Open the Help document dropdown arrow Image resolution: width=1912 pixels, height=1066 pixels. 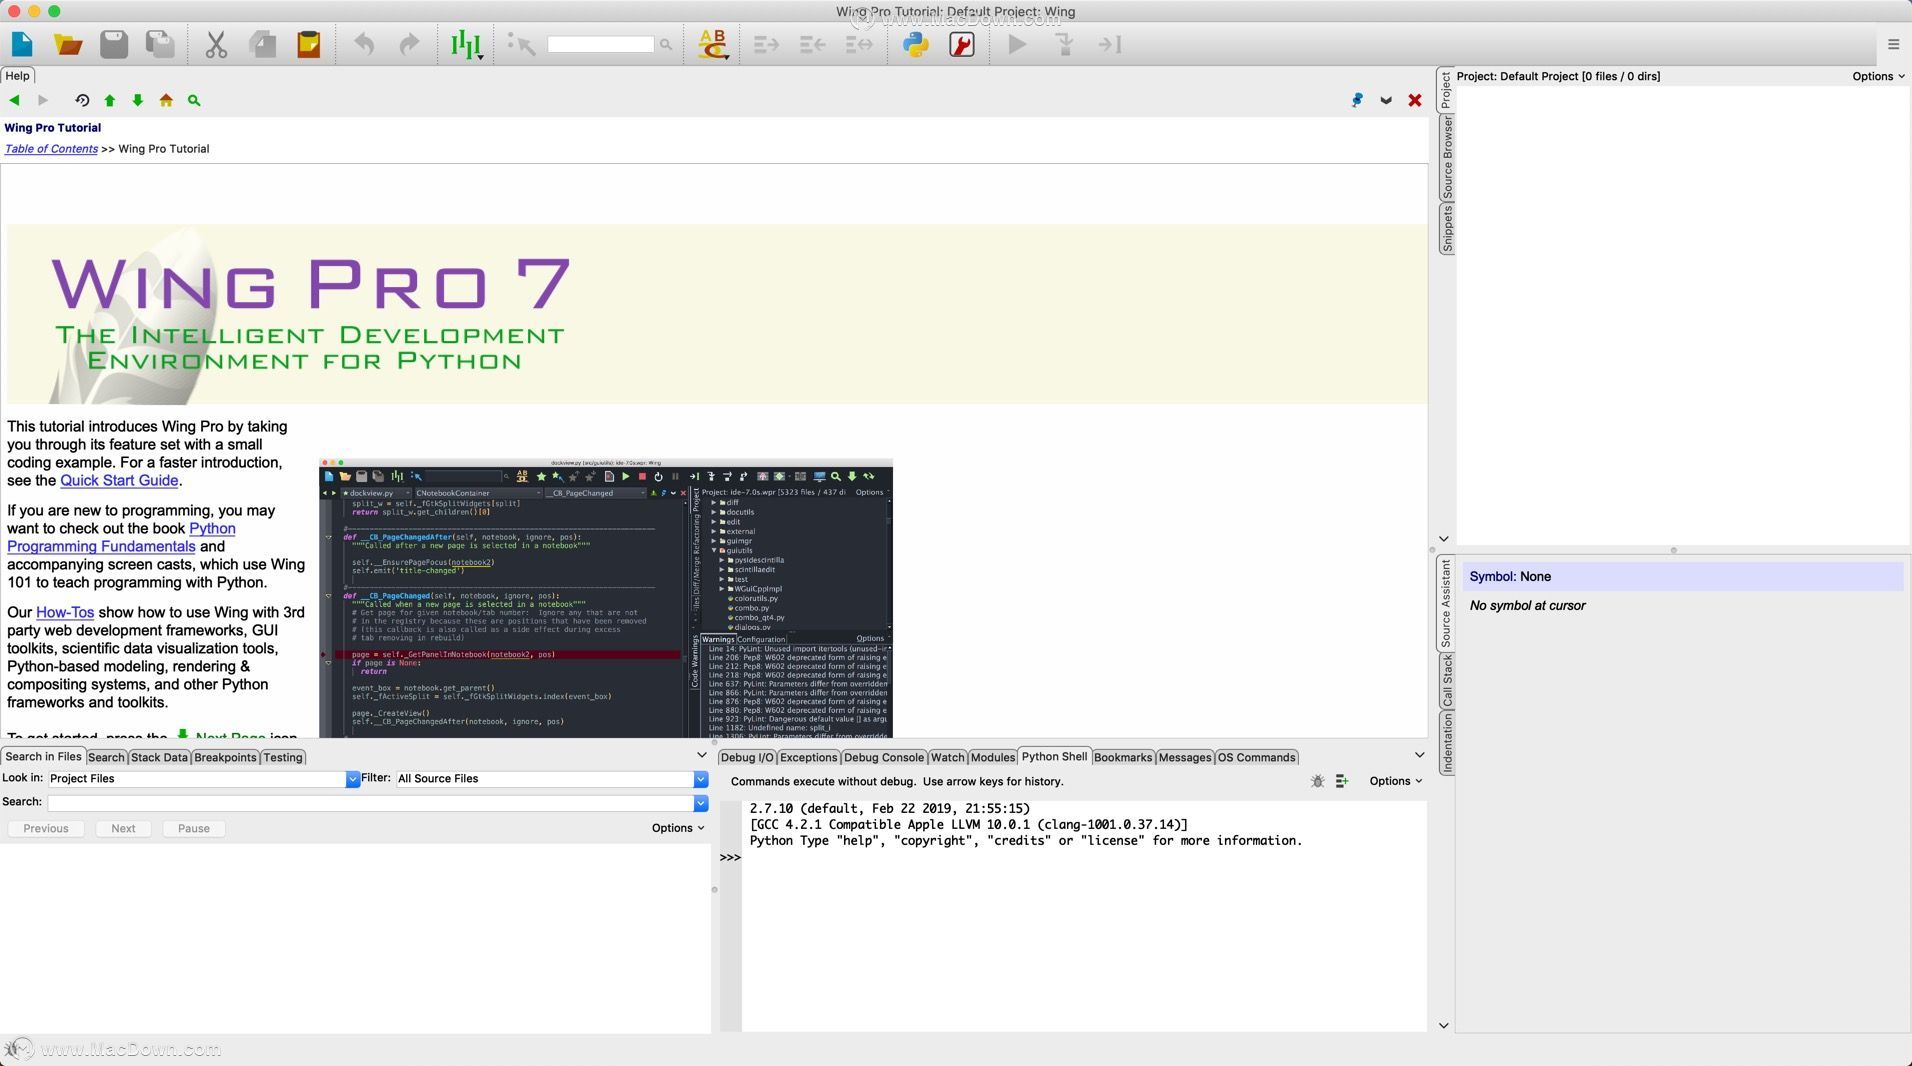pyautogui.click(x=1386, y=100)
